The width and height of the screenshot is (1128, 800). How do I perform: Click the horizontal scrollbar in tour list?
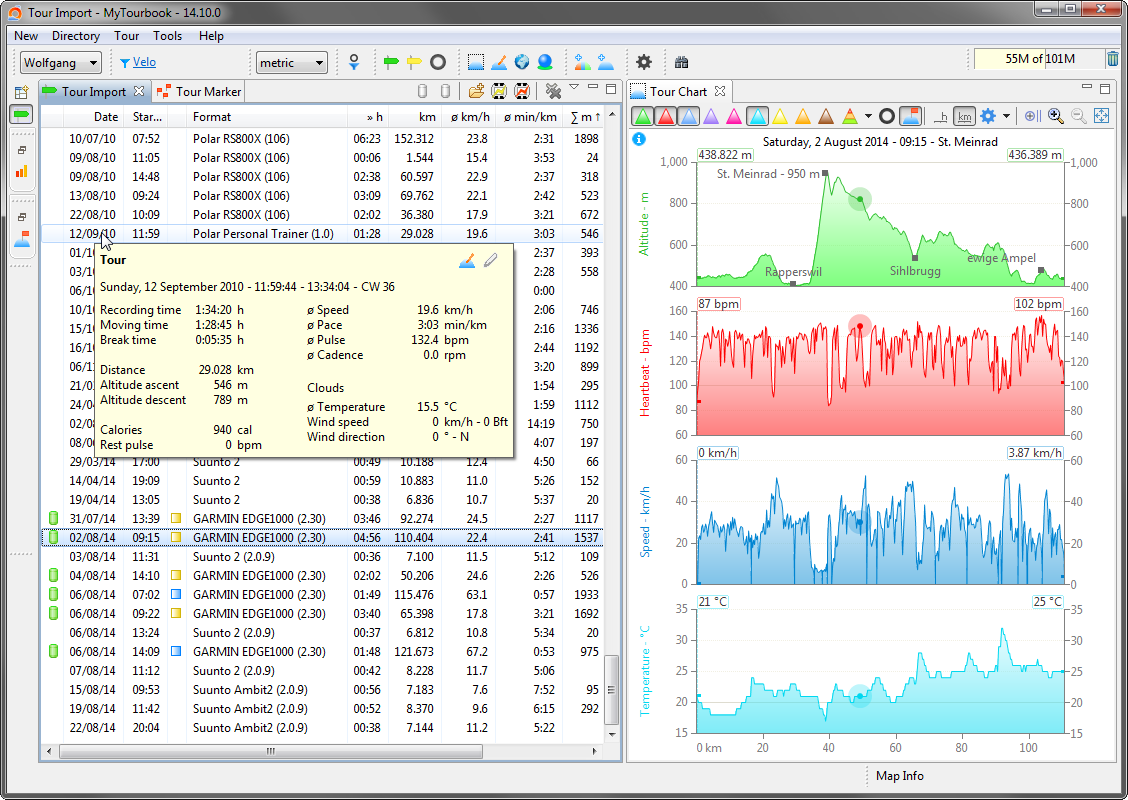[270, 751]
